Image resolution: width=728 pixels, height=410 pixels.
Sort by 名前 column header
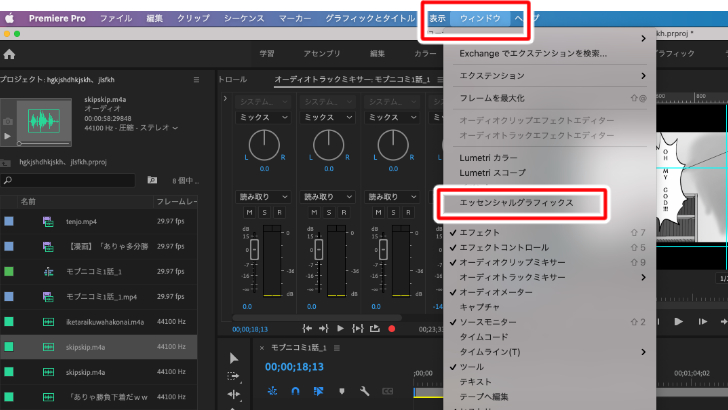click(28, 202)
